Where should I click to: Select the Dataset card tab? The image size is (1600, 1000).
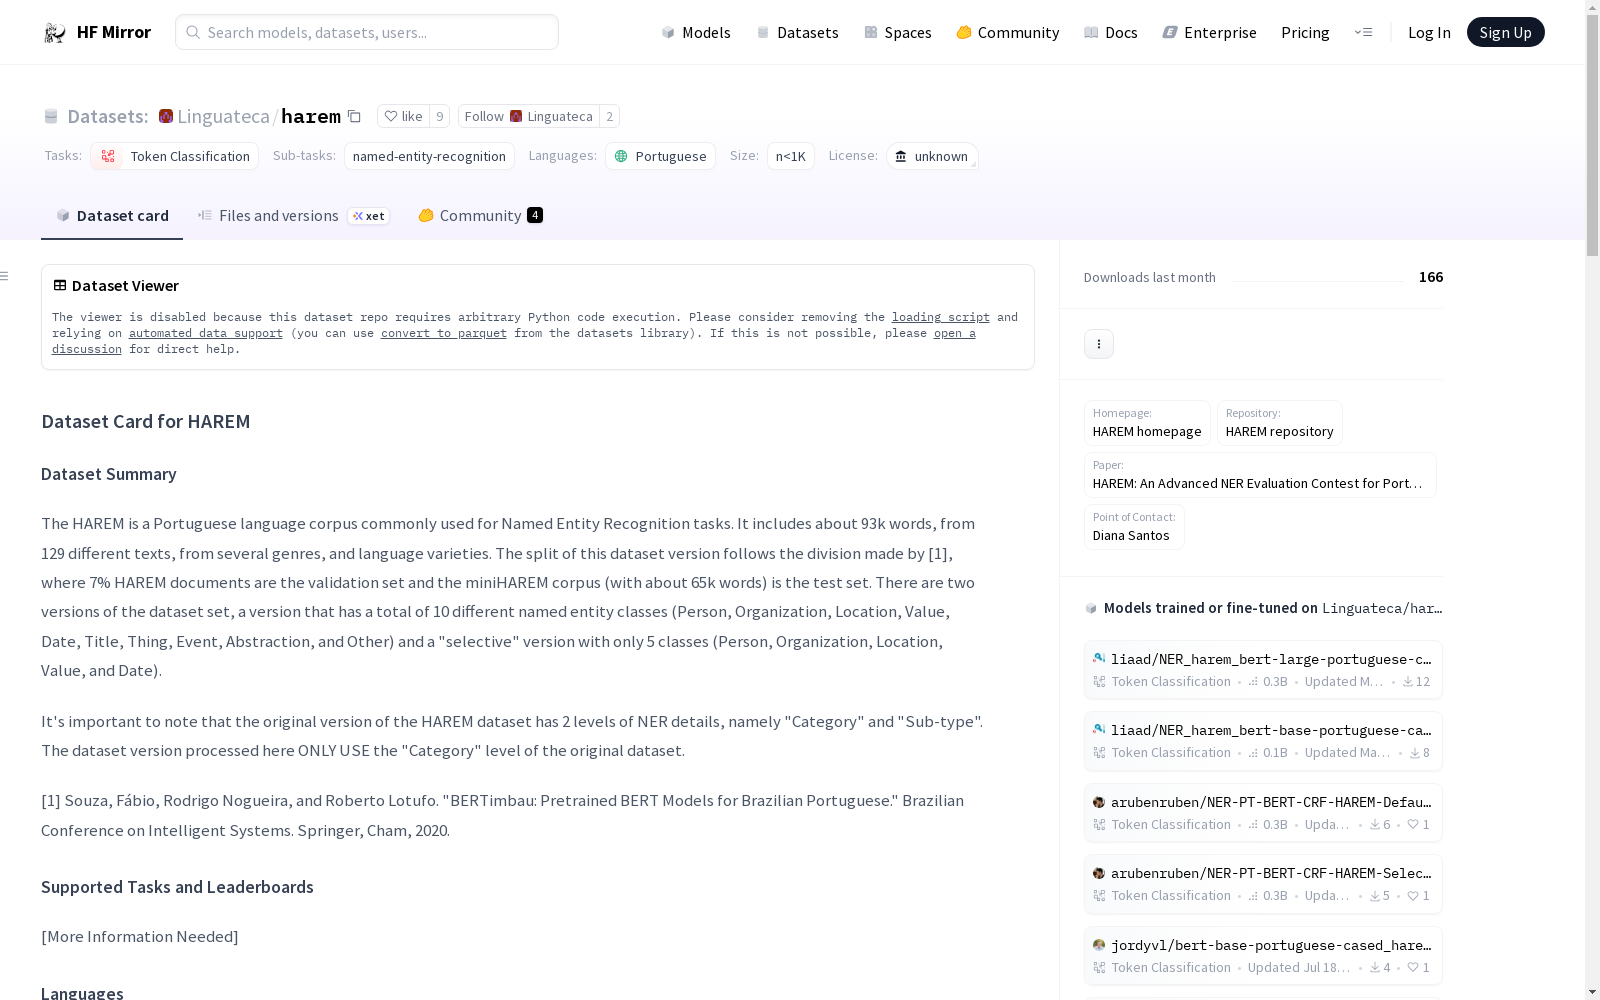click(x=112, y=215)
